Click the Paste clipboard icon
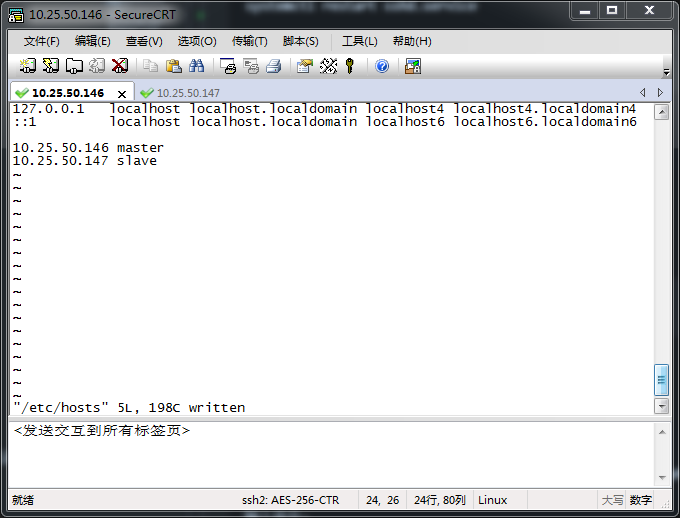 click(x=173, y=66)
